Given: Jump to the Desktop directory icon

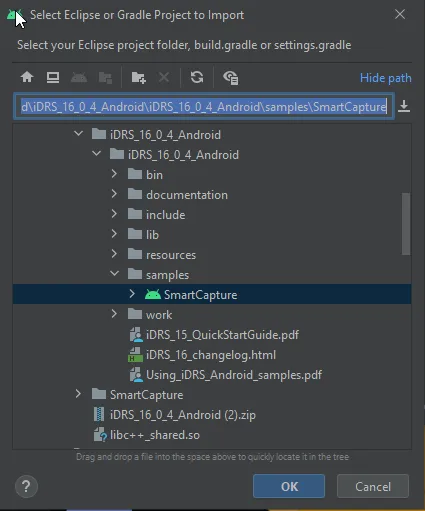Looking at the screenshot, I should [53, 77].
